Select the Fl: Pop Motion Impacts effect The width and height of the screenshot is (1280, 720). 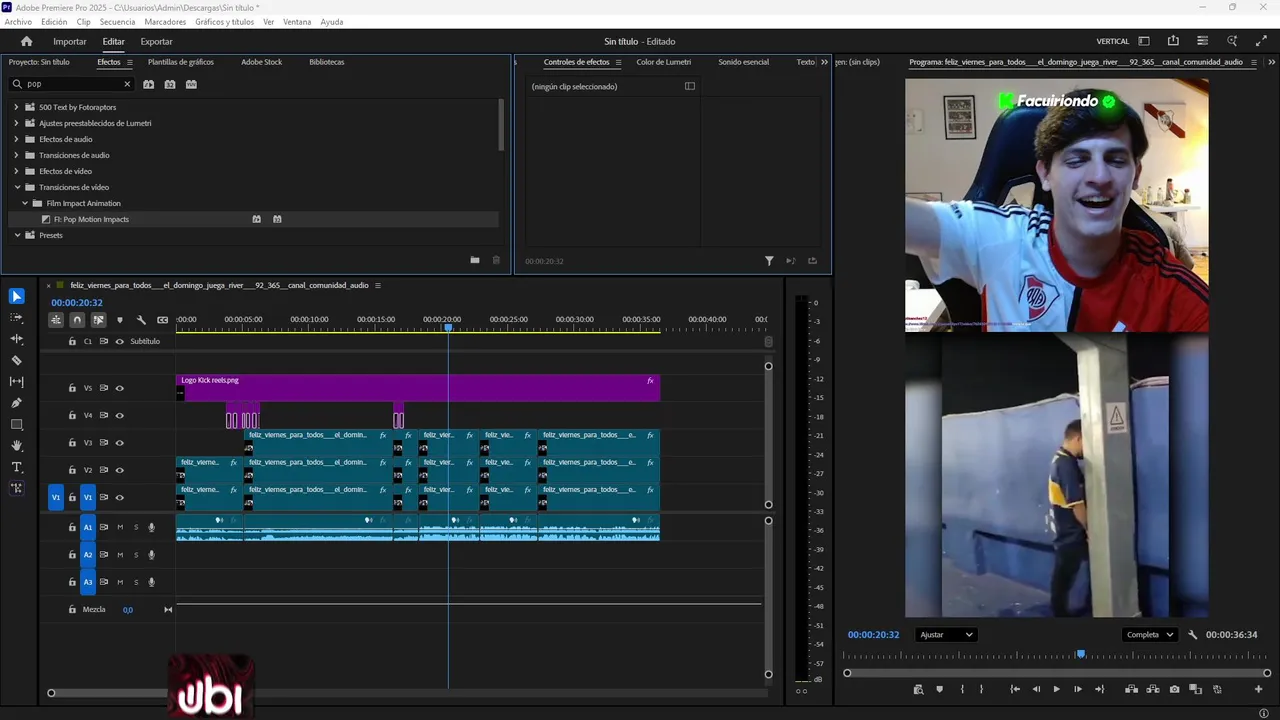91,219
